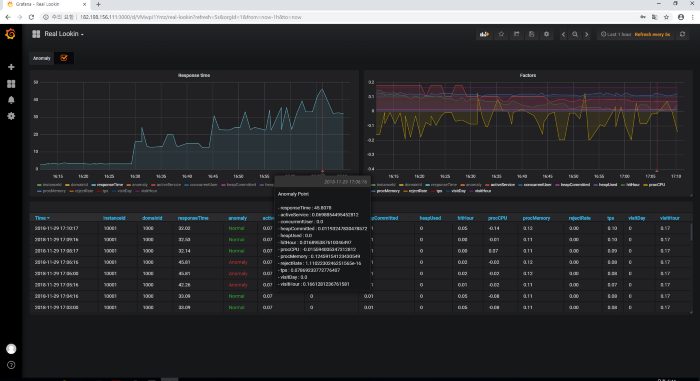Click responseTime value 32.14

click(184, 251)
